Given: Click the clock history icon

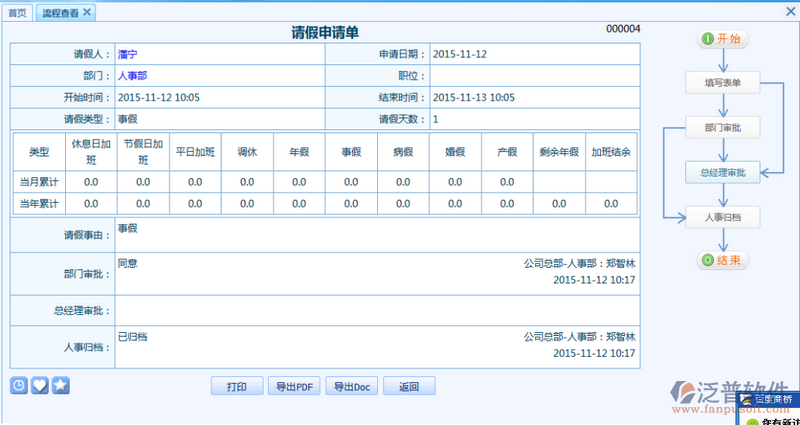Looking at the screenshot, I should point(19,385).
